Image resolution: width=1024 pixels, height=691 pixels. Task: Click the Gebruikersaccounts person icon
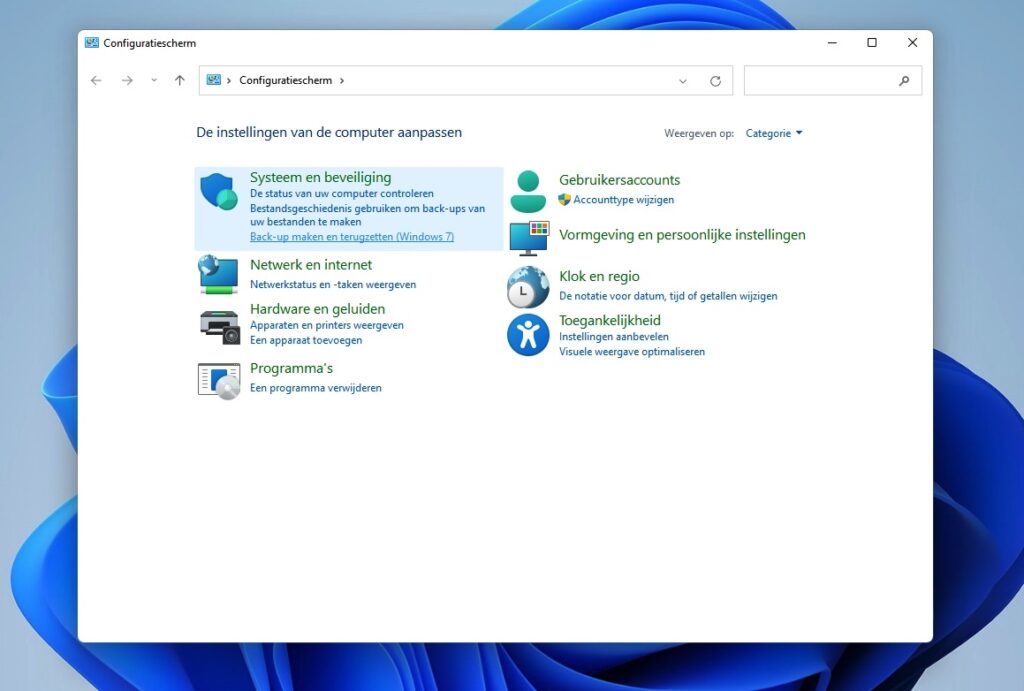528,191
